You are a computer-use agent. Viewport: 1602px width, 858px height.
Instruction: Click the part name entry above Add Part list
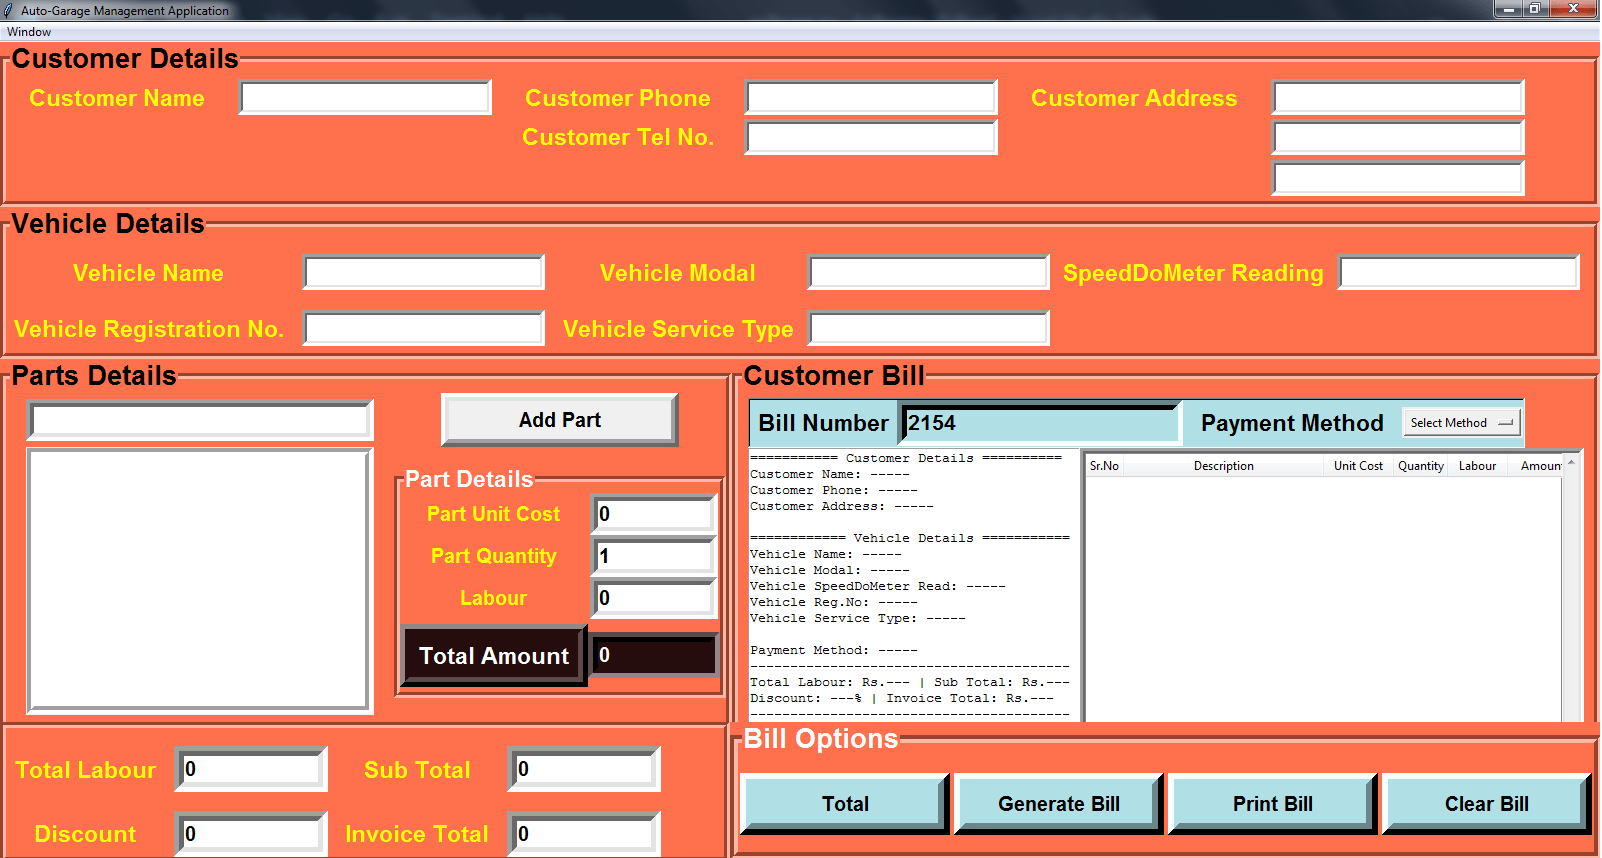coord(200,421)
